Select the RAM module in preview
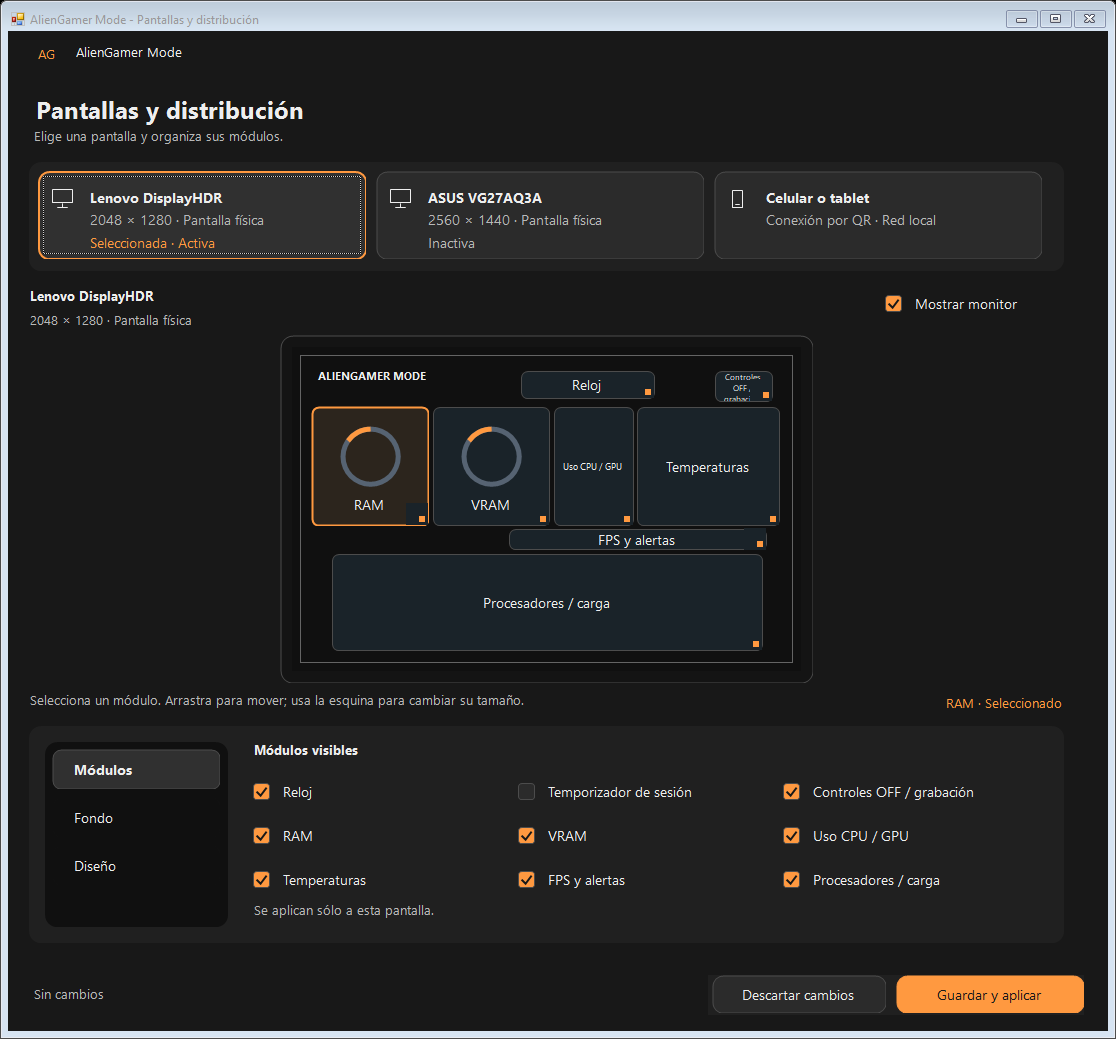Screen dimensions: 1116x1039 370,466
